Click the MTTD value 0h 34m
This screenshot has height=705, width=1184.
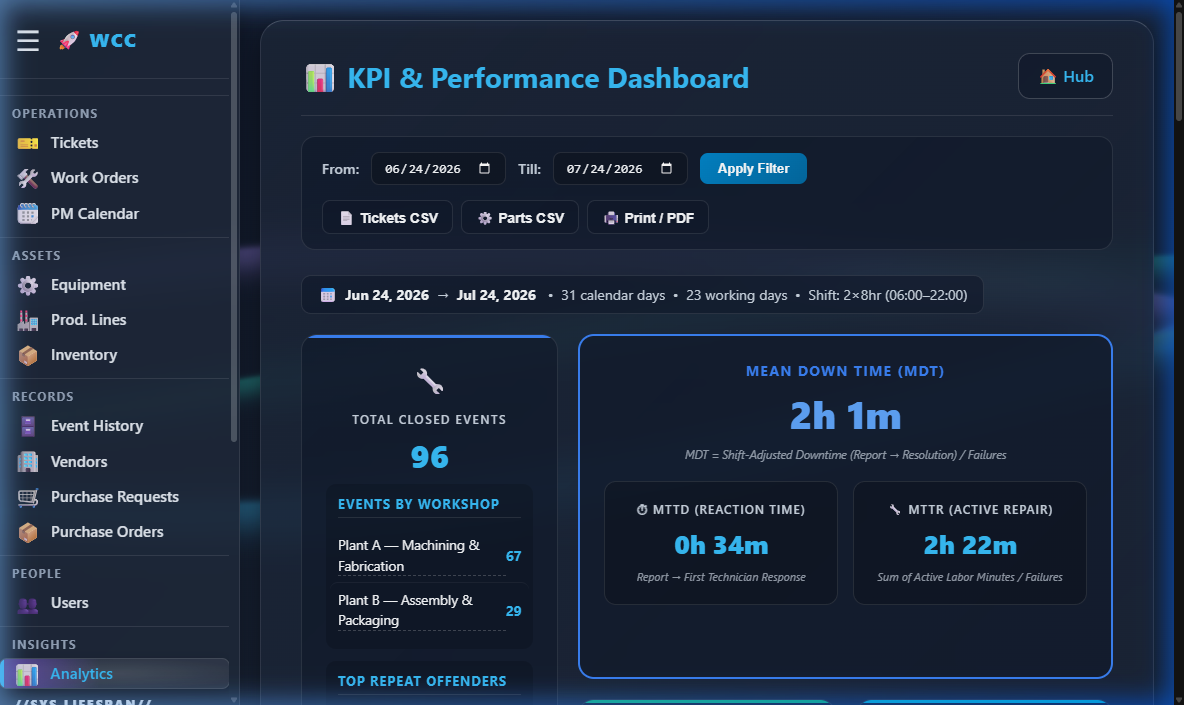721,545
